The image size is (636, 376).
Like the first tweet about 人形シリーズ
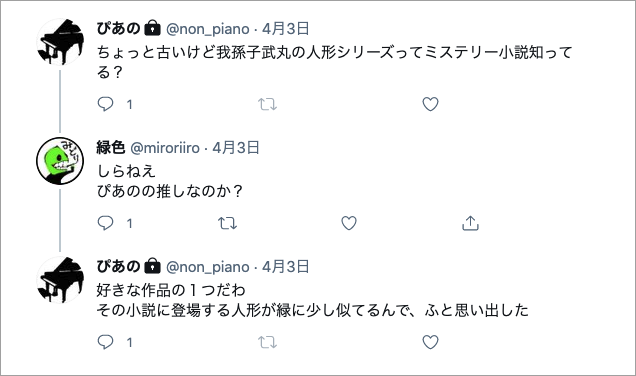(430, 104)
